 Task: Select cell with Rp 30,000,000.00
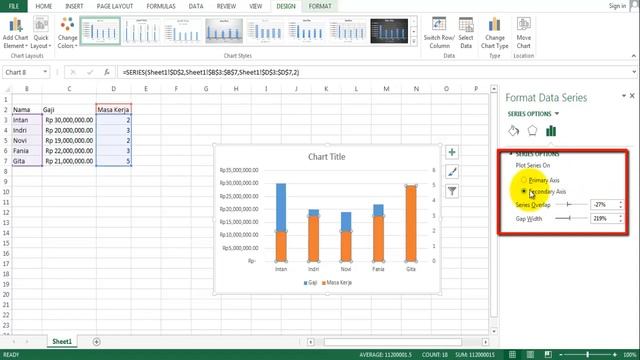(69, 120)
